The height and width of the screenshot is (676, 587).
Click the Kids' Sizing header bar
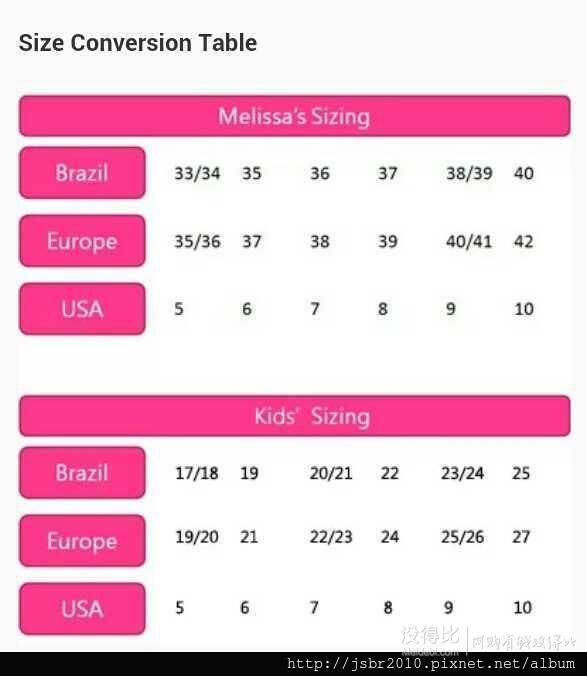(x=295, y=416)
